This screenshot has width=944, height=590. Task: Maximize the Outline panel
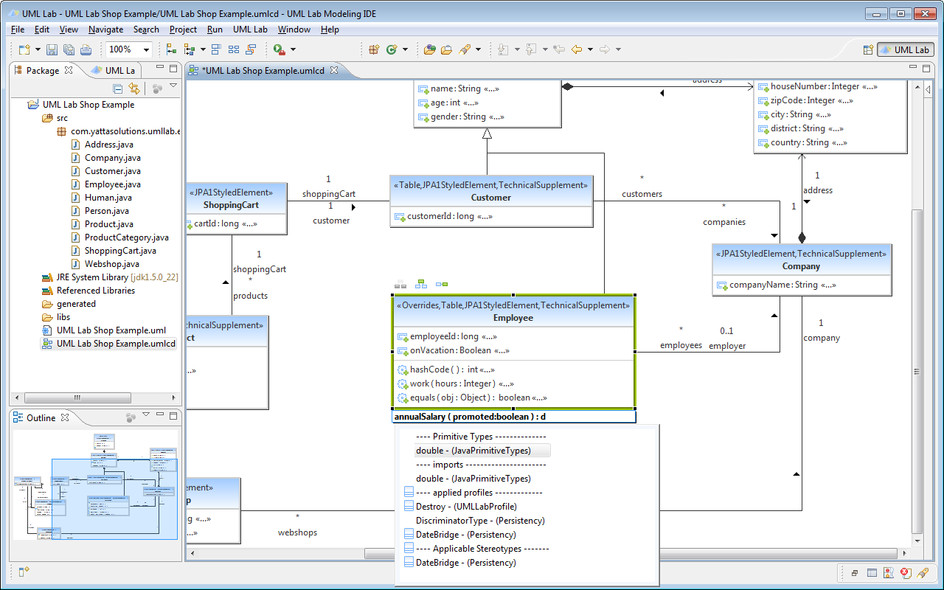click(173, 415)
